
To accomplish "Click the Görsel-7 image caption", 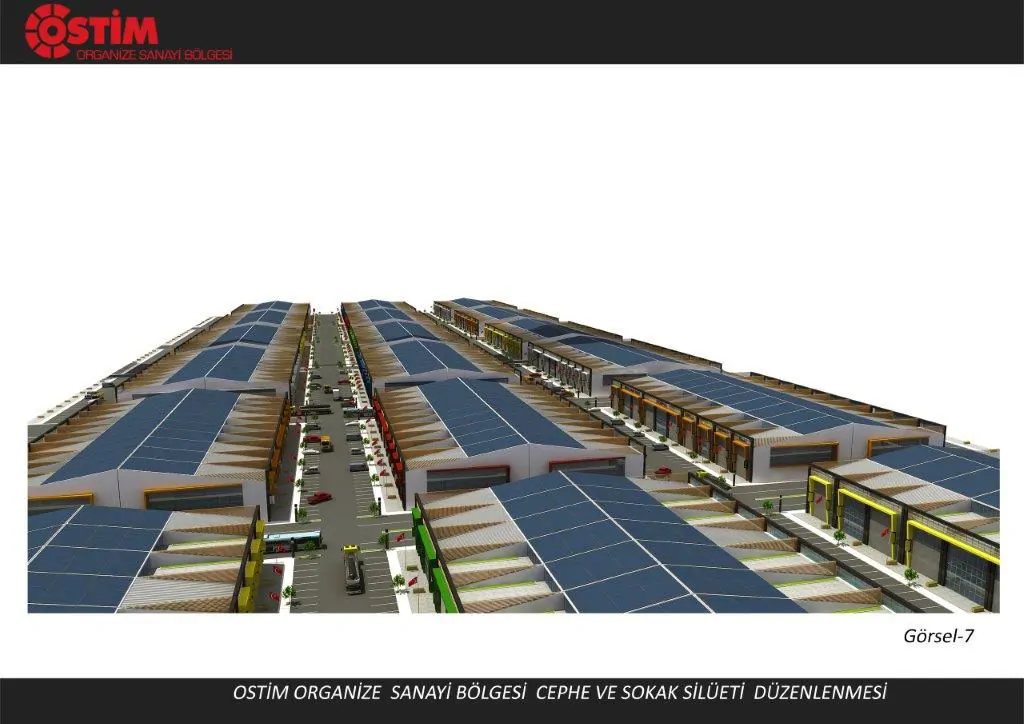I will click(938, 636).
